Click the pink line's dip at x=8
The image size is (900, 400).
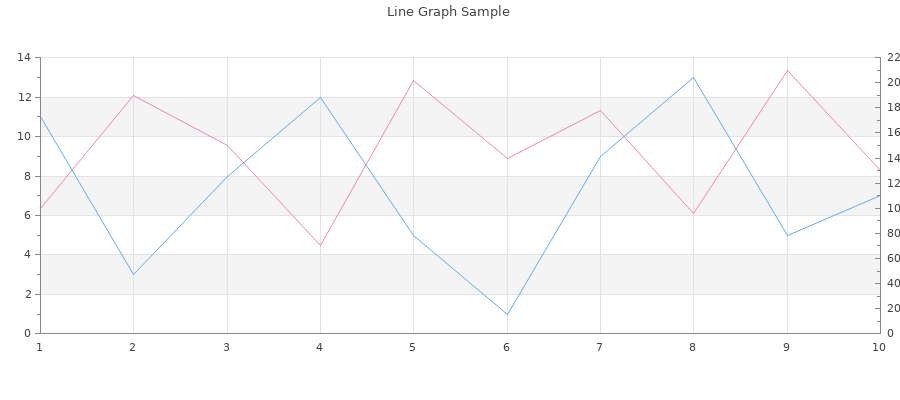click(693, 213)
